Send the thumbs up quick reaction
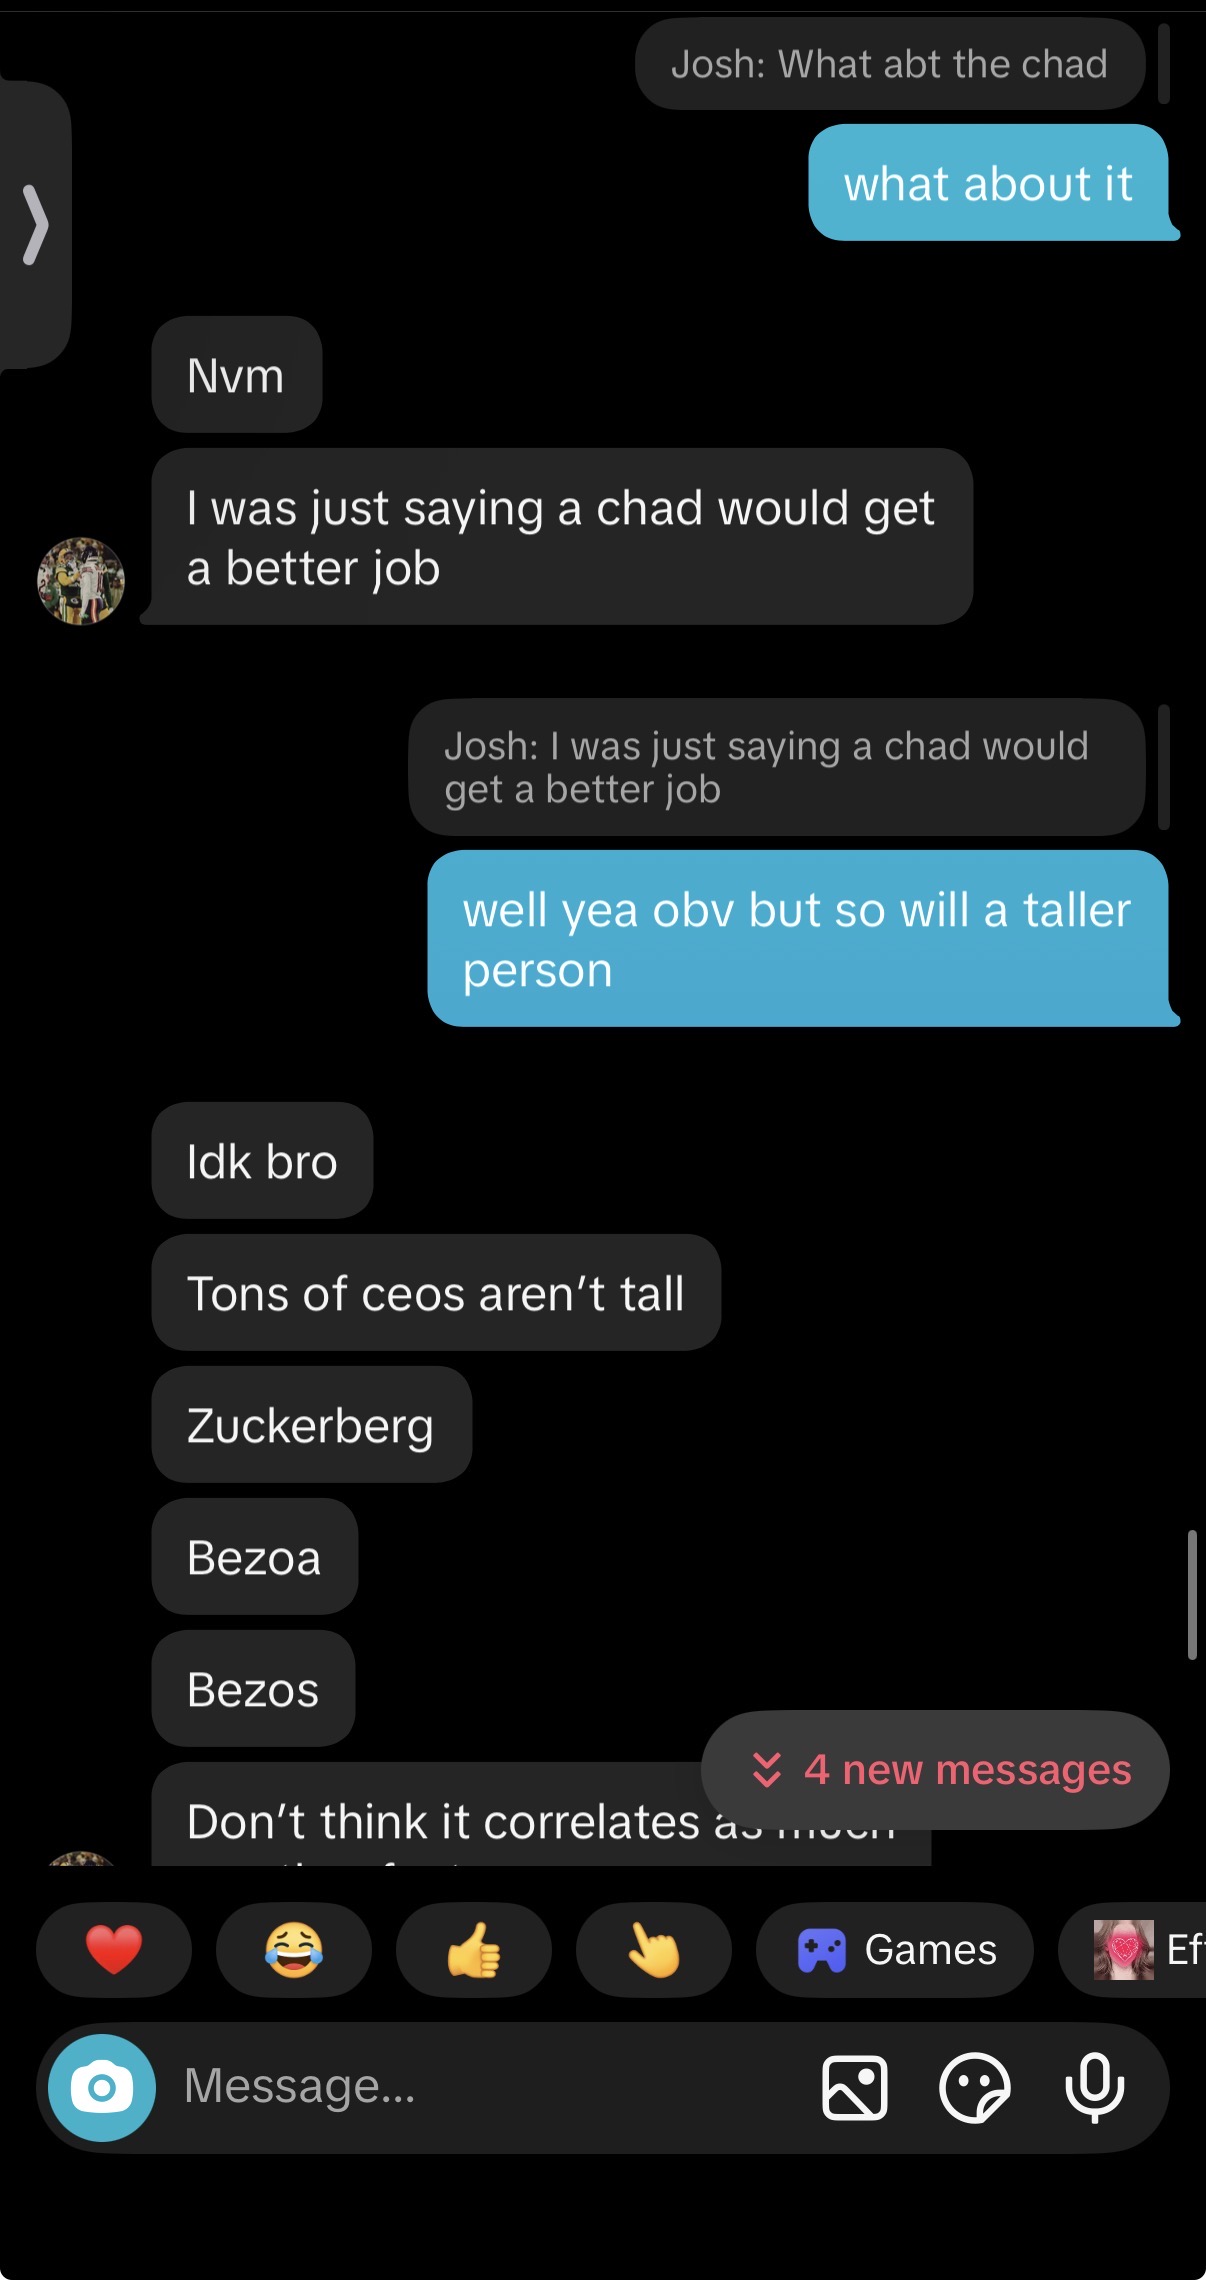Image resolution: width=1206 pixels, height=2280 pixels. (x=474, y=1949)
